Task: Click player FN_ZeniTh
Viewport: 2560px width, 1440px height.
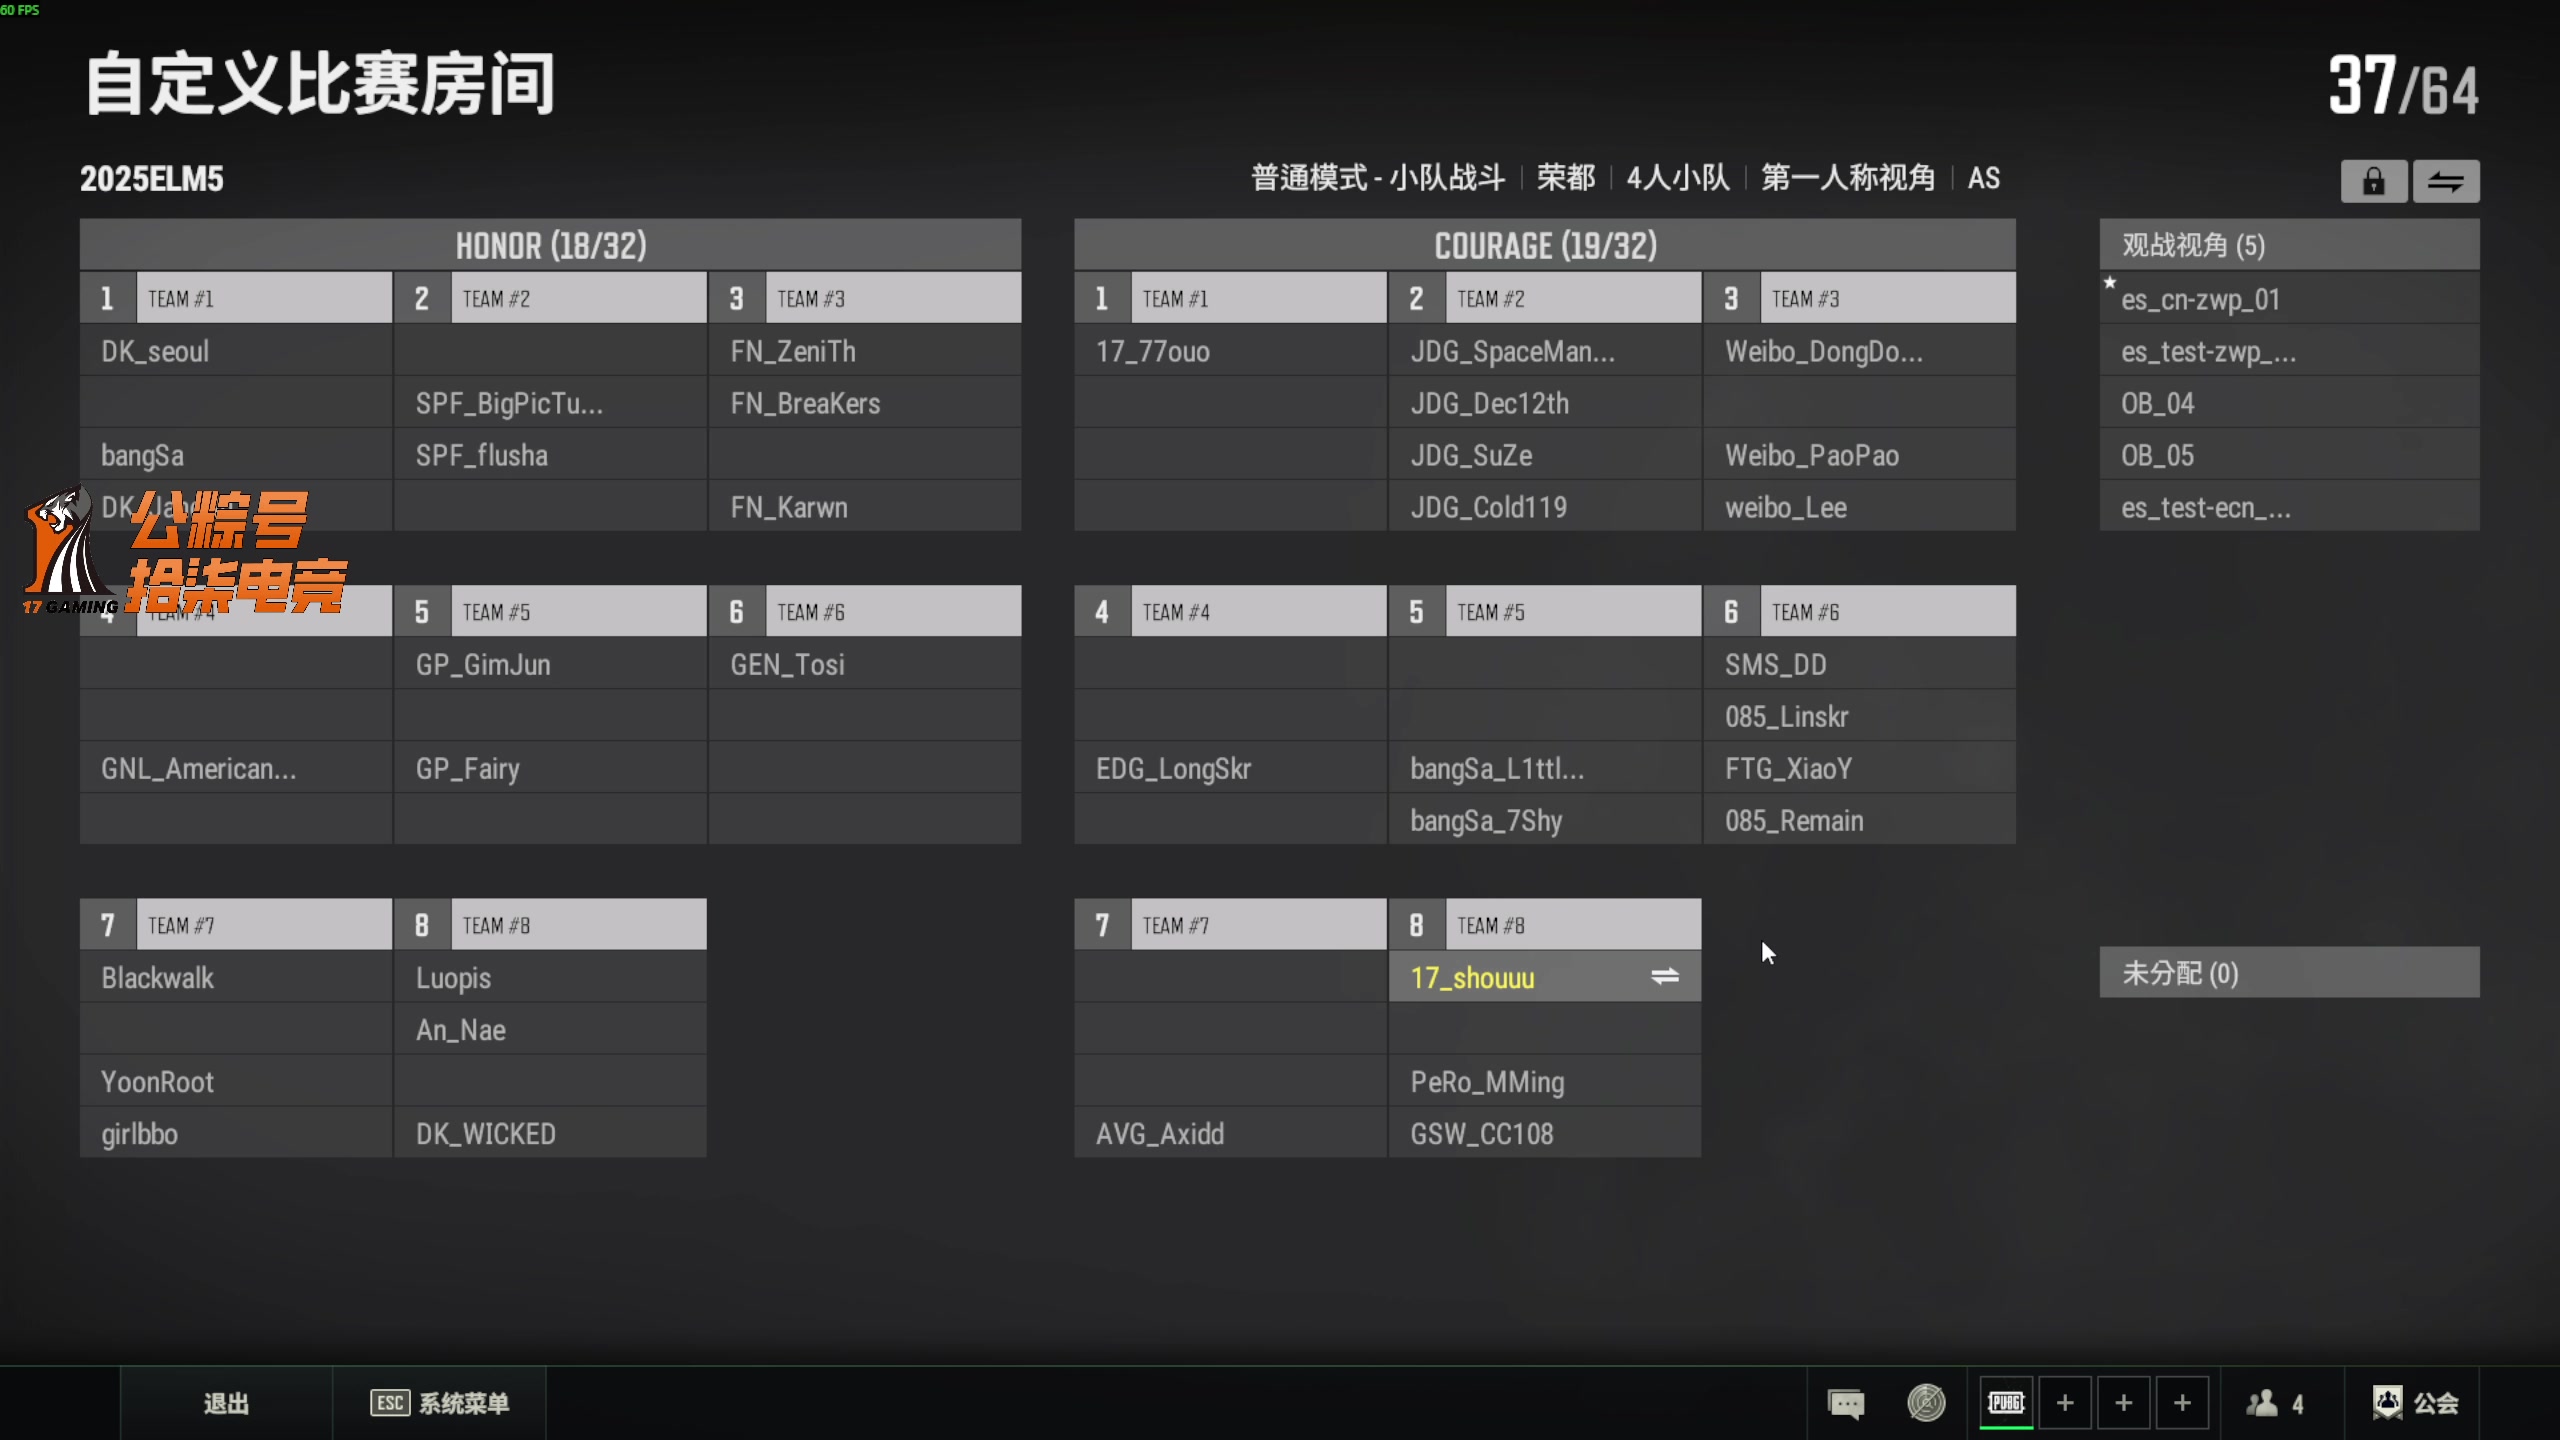Action: 866,351
